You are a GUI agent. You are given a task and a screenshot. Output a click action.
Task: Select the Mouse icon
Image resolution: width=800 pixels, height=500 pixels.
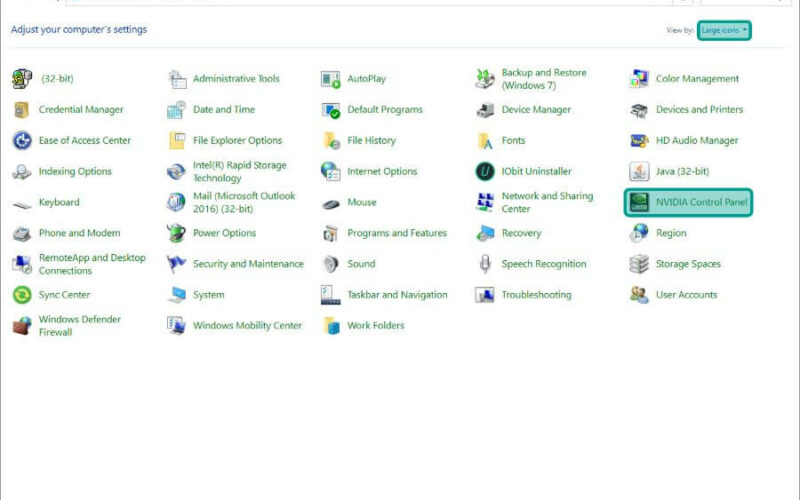(331, 204)
